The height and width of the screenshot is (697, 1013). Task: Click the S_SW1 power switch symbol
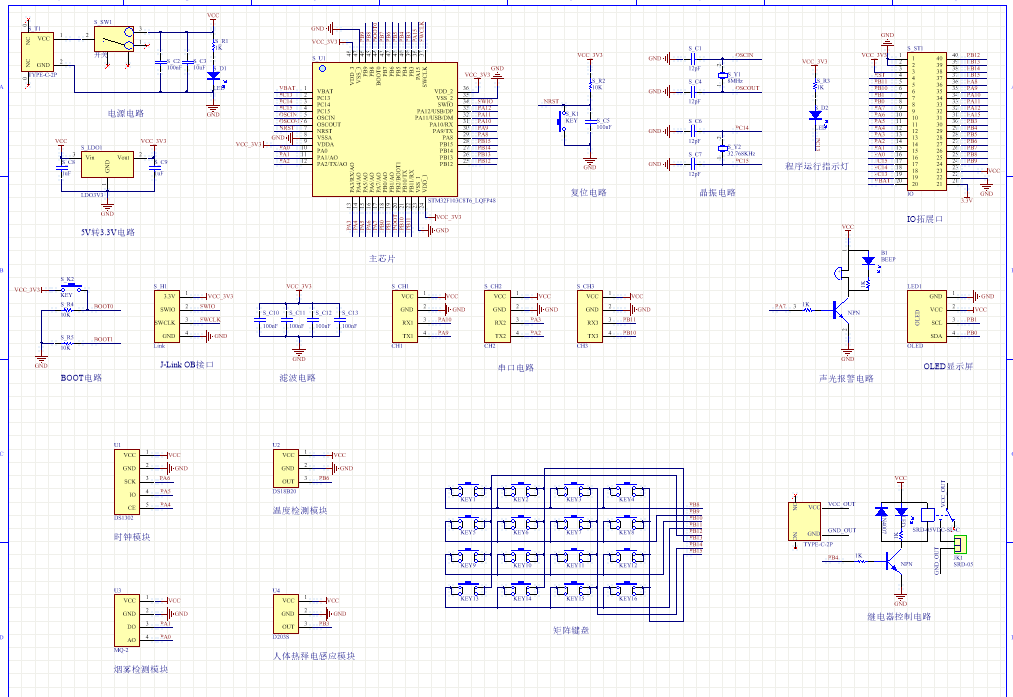(114, 39)
